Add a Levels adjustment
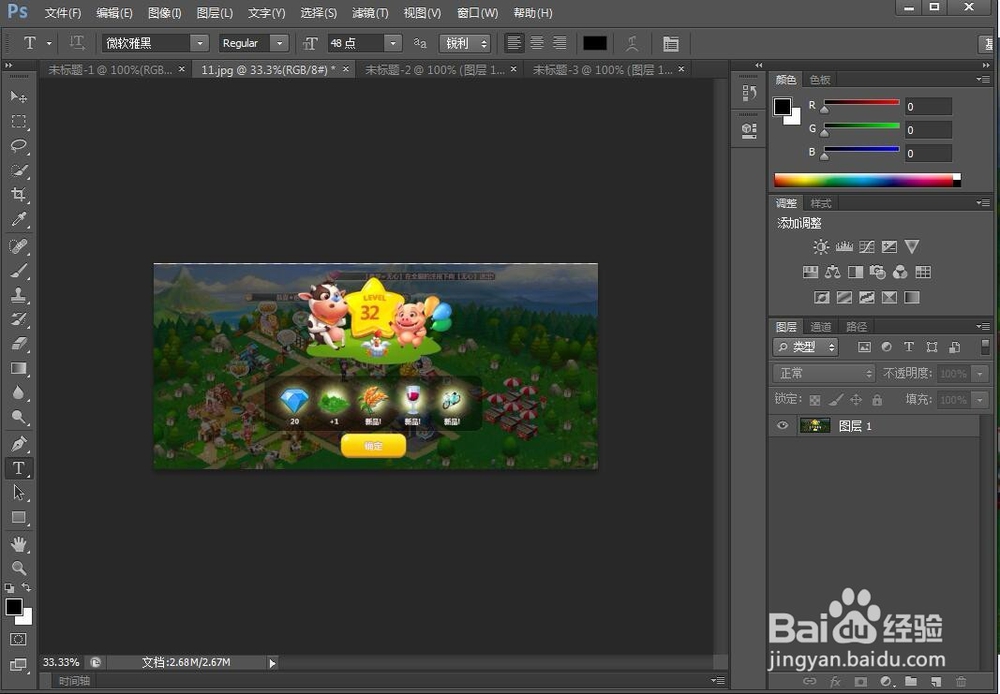This screenshot has width=1000, height=694. [844, 247]
